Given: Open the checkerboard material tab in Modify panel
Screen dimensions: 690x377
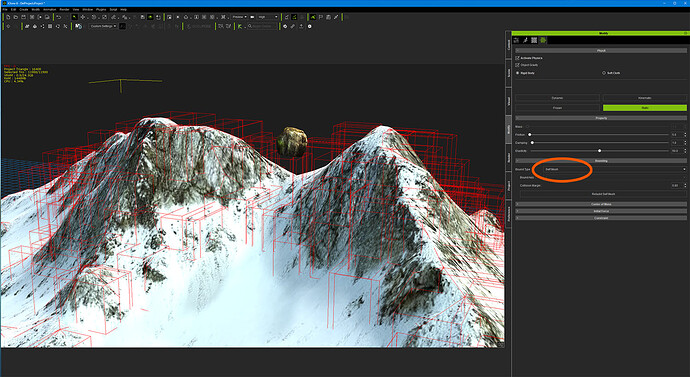Looking at the screenshot, I should click(x=534, y=40).
